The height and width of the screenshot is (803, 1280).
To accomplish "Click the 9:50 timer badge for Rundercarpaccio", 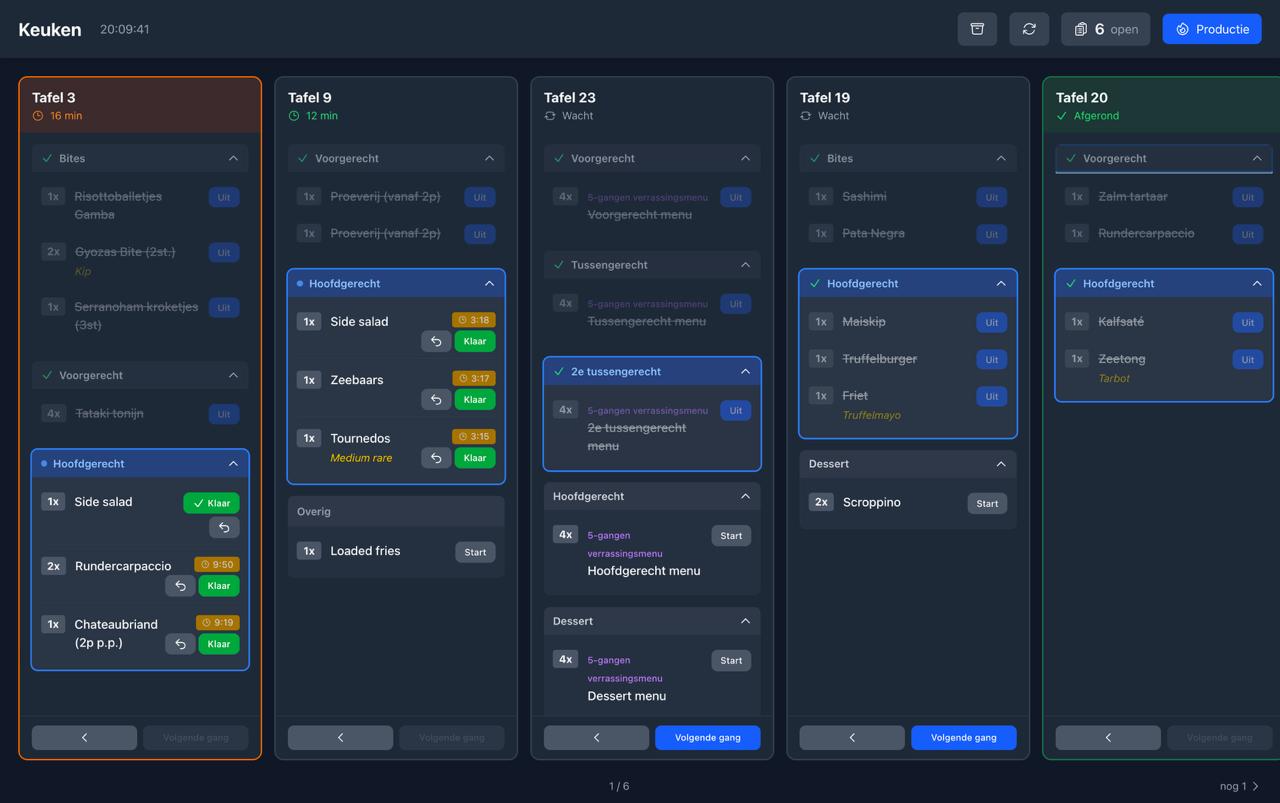I will click(217, 564).
